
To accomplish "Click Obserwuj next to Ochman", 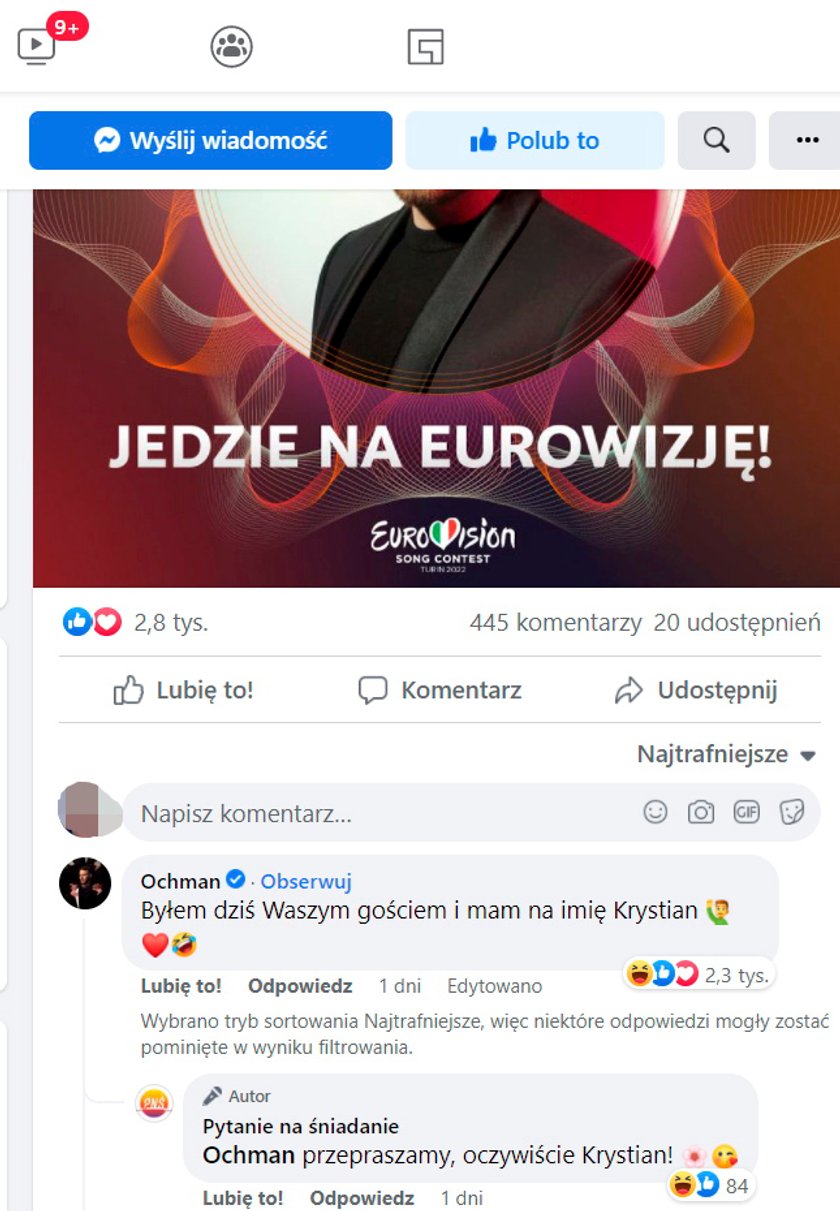I will (306, 881).
